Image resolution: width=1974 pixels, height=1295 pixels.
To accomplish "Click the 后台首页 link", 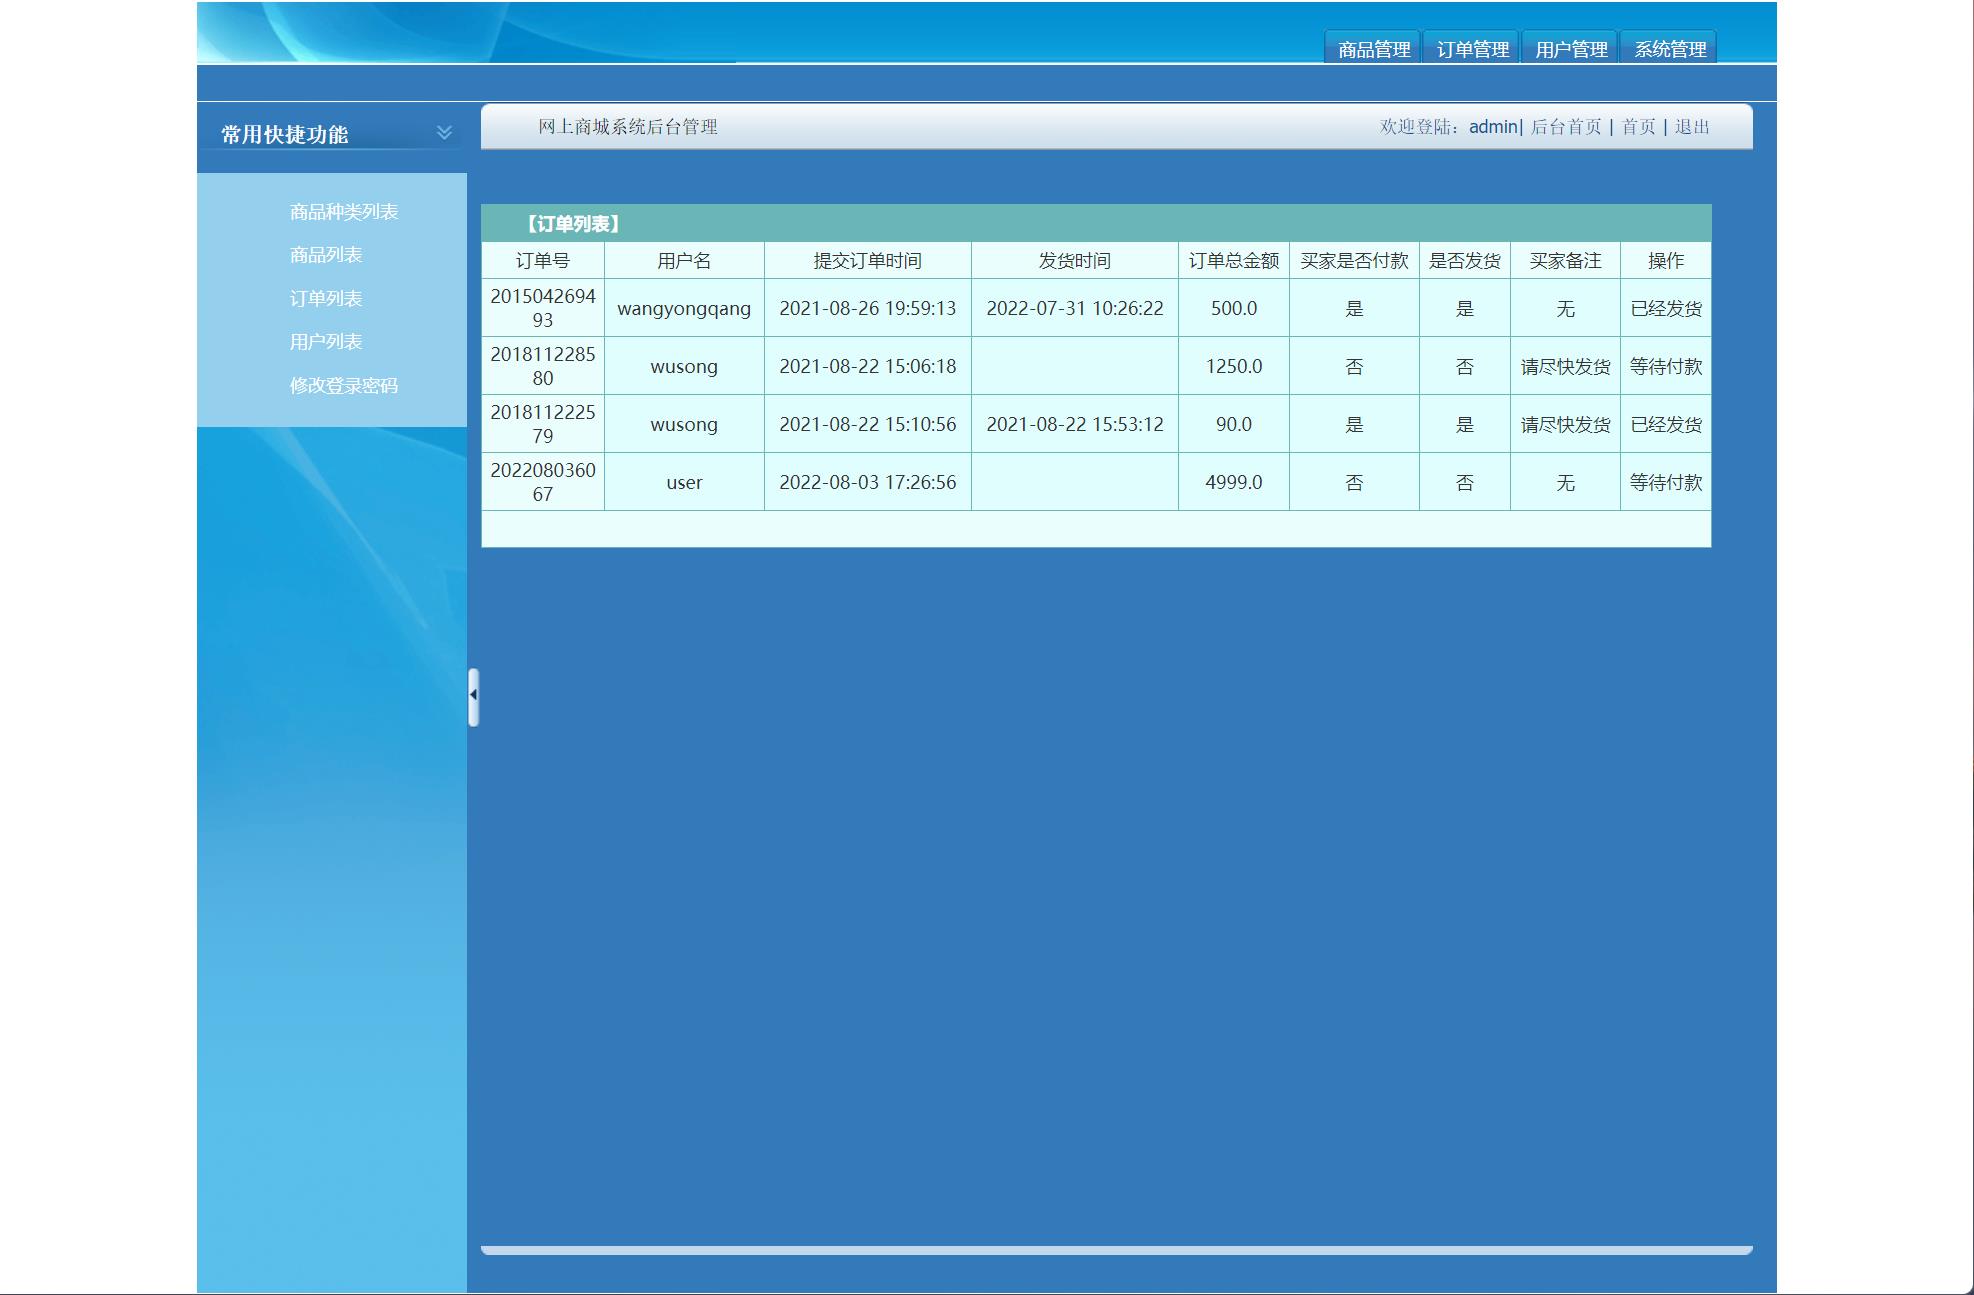I will [x=1565, y=127].
